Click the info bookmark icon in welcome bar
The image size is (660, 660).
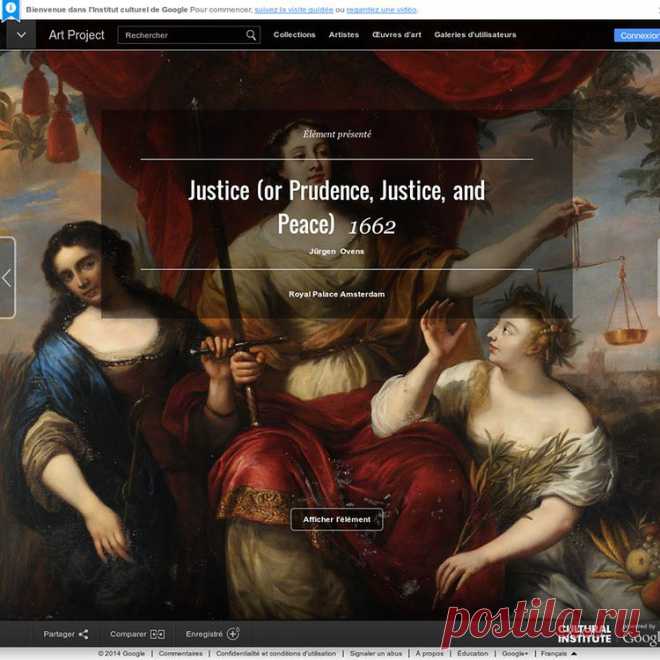pos(10,10)
